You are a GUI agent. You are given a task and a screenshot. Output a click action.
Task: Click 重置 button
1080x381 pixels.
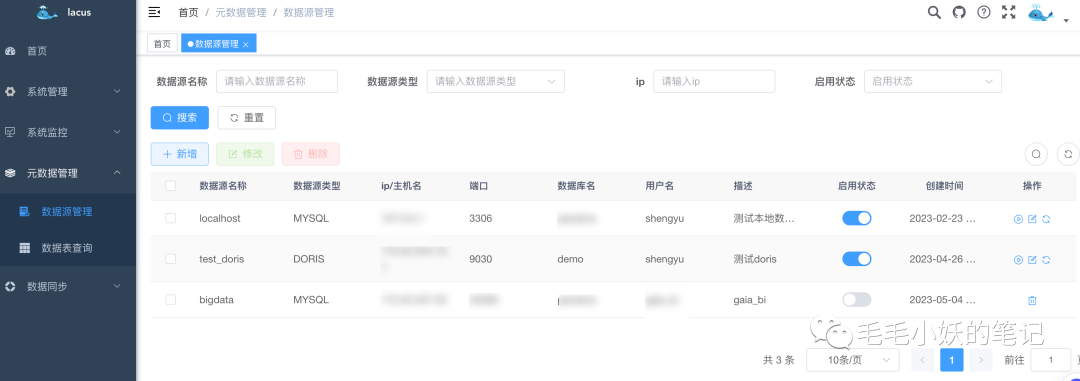247,118
